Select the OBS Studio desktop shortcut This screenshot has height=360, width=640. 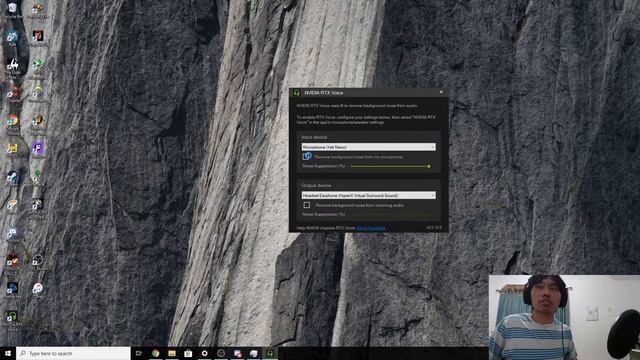(x=38, y=261)
